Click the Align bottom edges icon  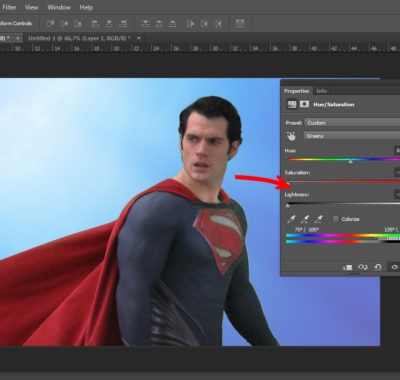(x=78, y=24)
